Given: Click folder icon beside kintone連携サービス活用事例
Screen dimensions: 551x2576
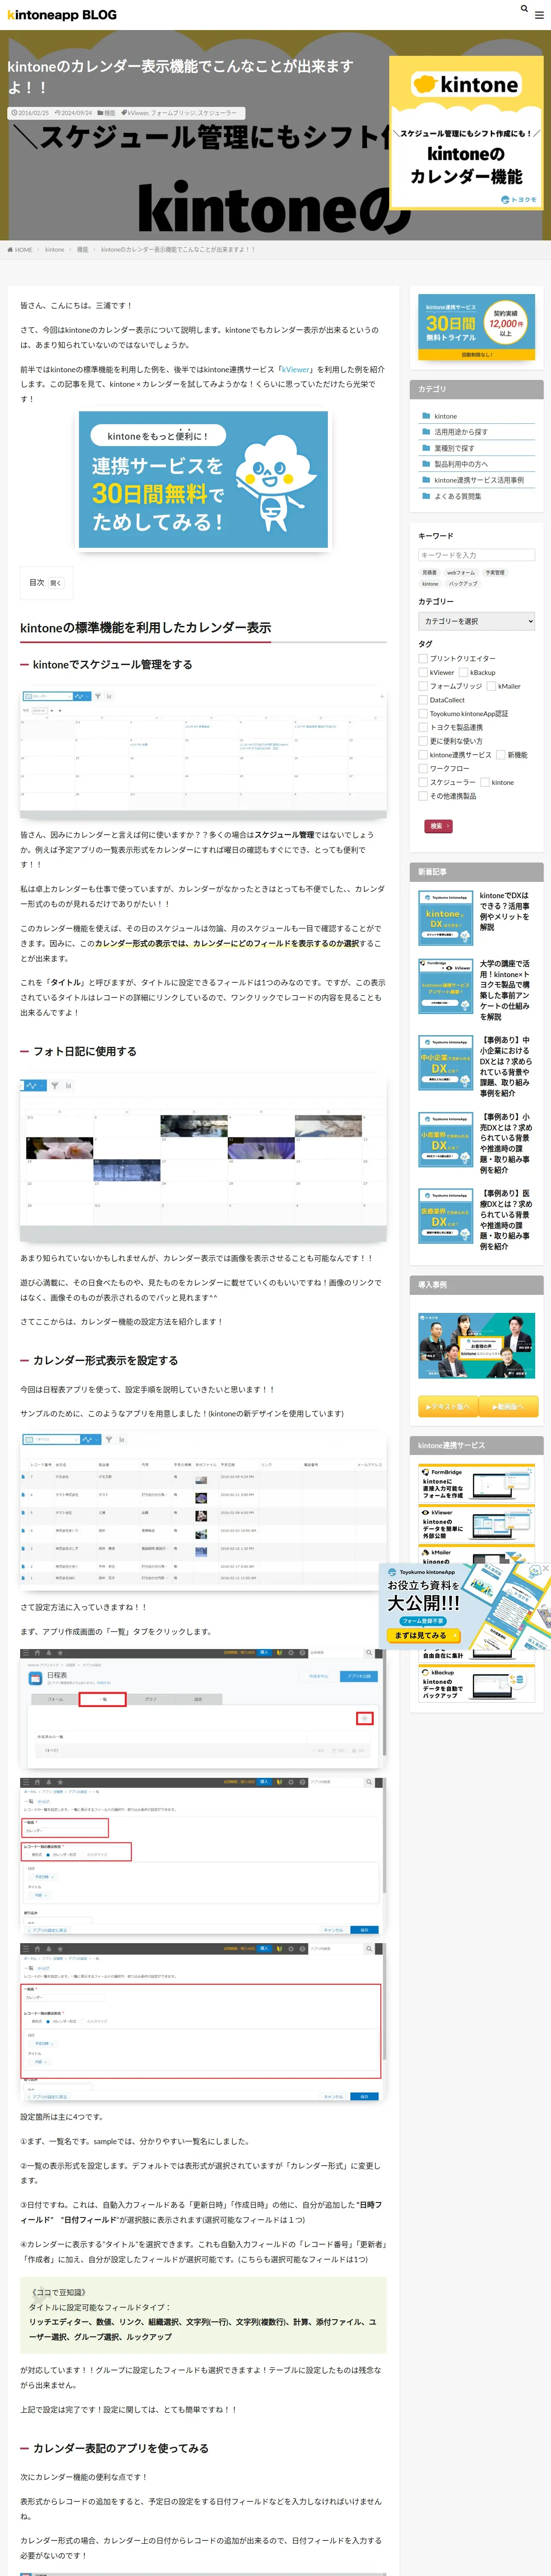Looking at the screenshot, I should (426, 480).
